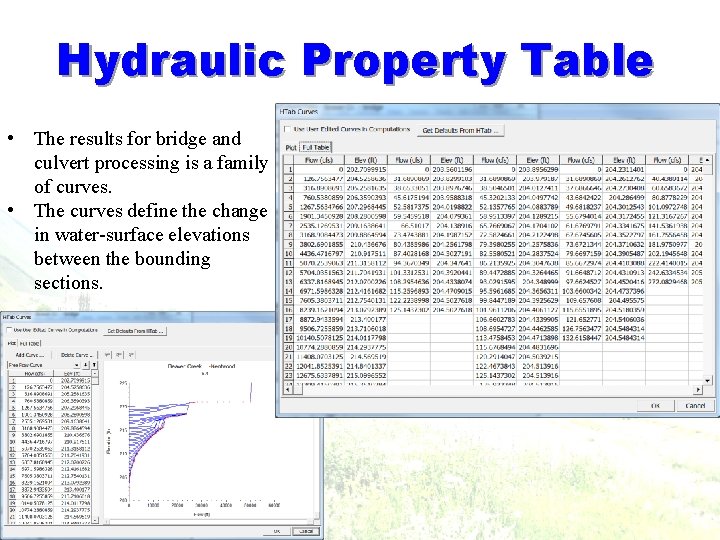Click cell 204.3027191 in Full Table

452,253
